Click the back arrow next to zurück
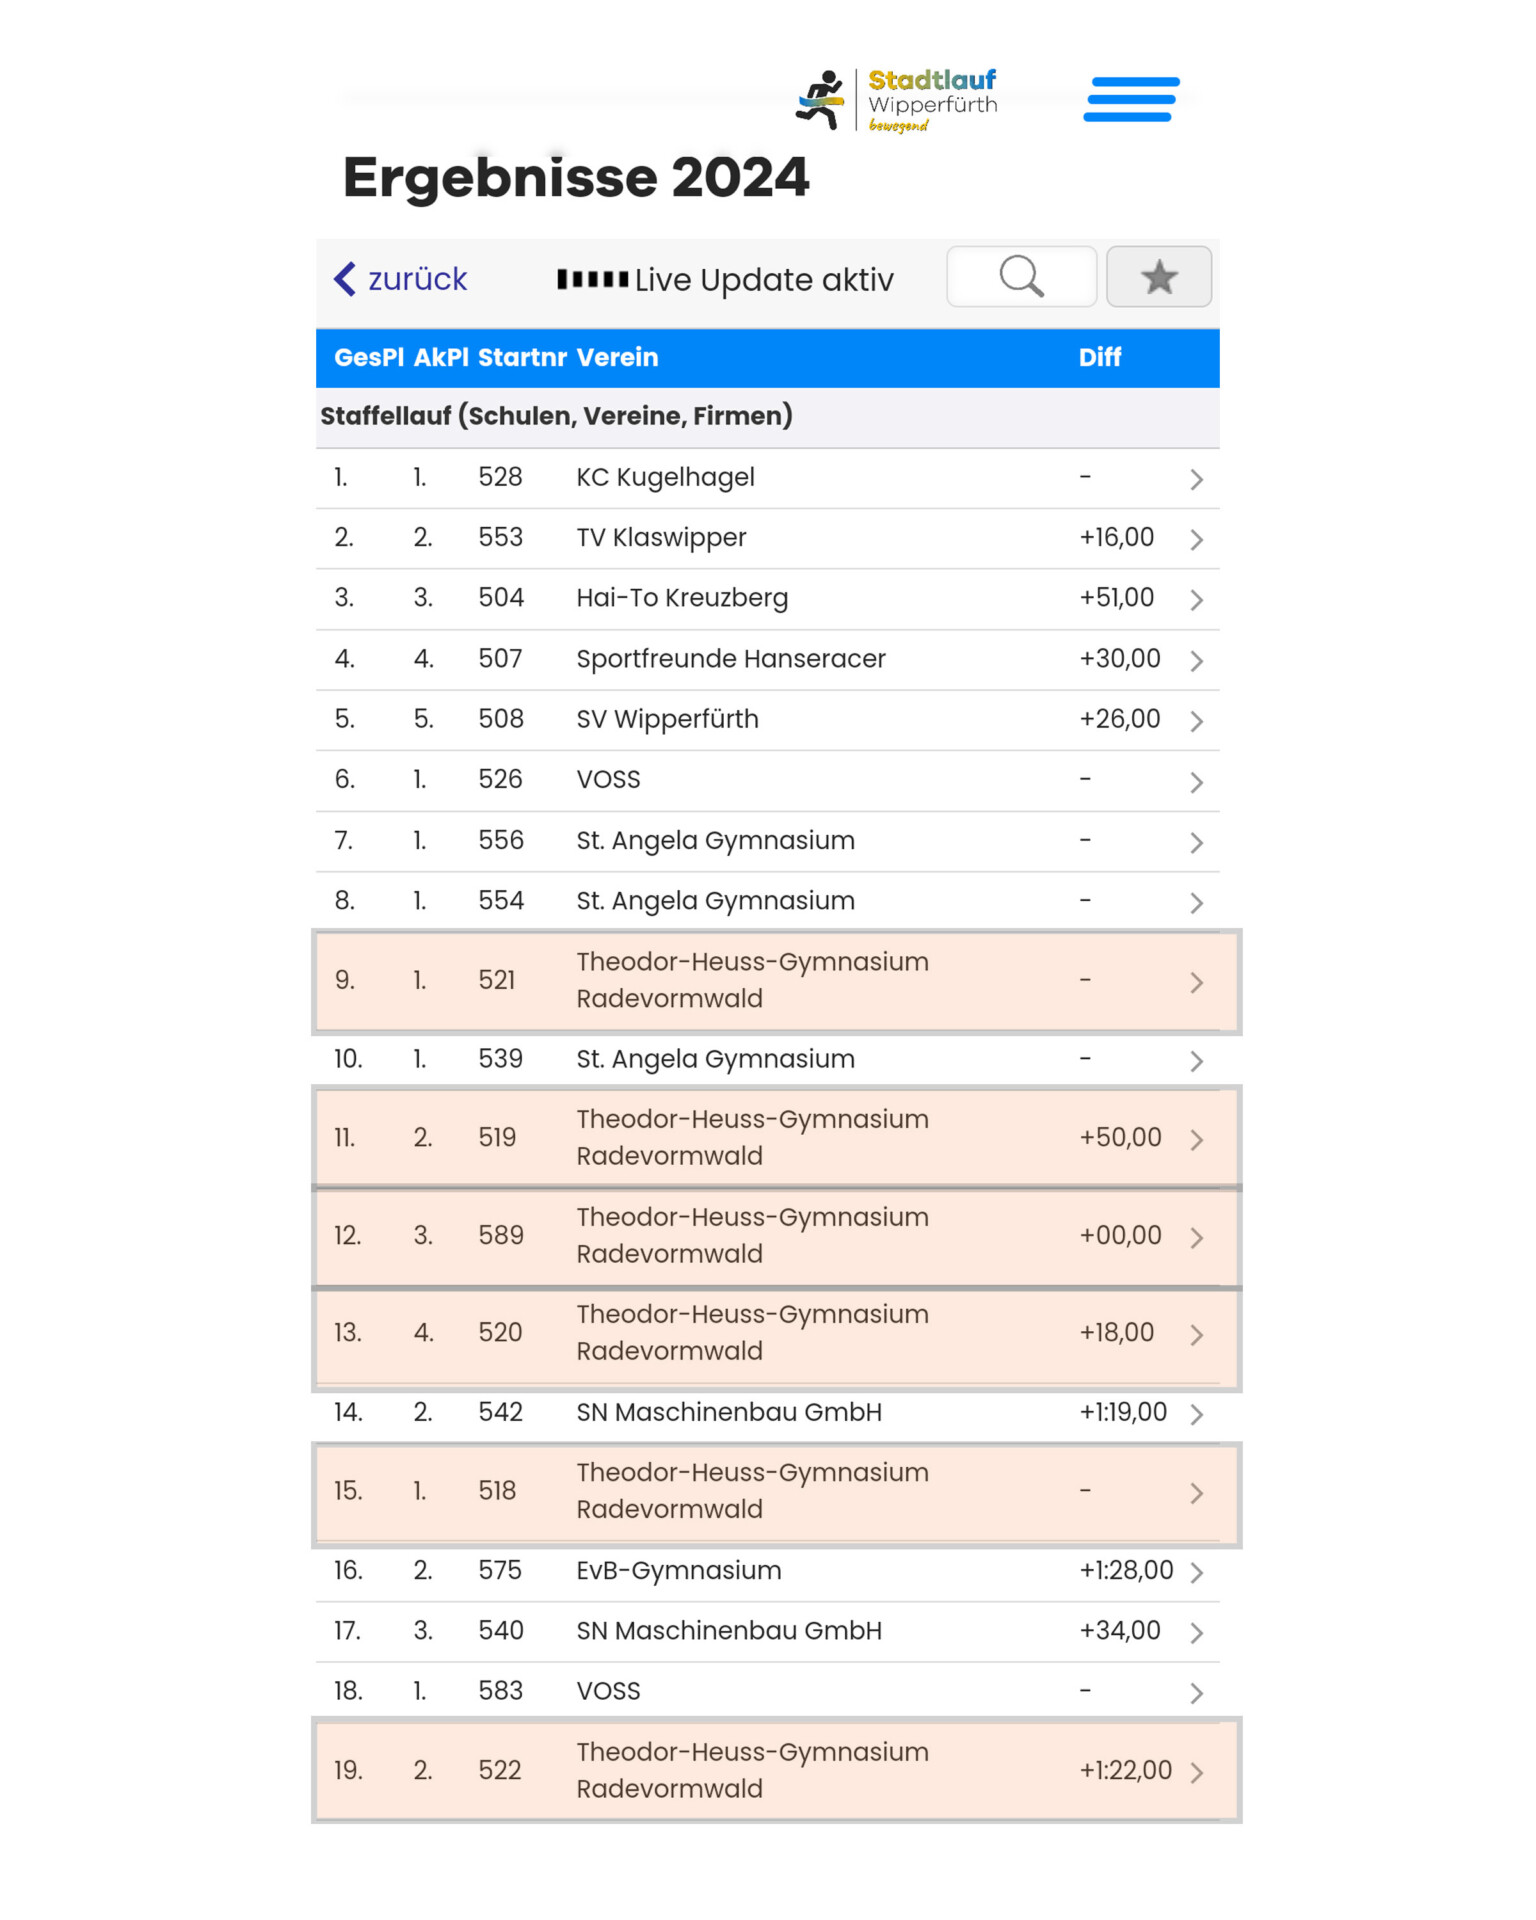Screen dimensions: 1536x1920 pos(345,279)
